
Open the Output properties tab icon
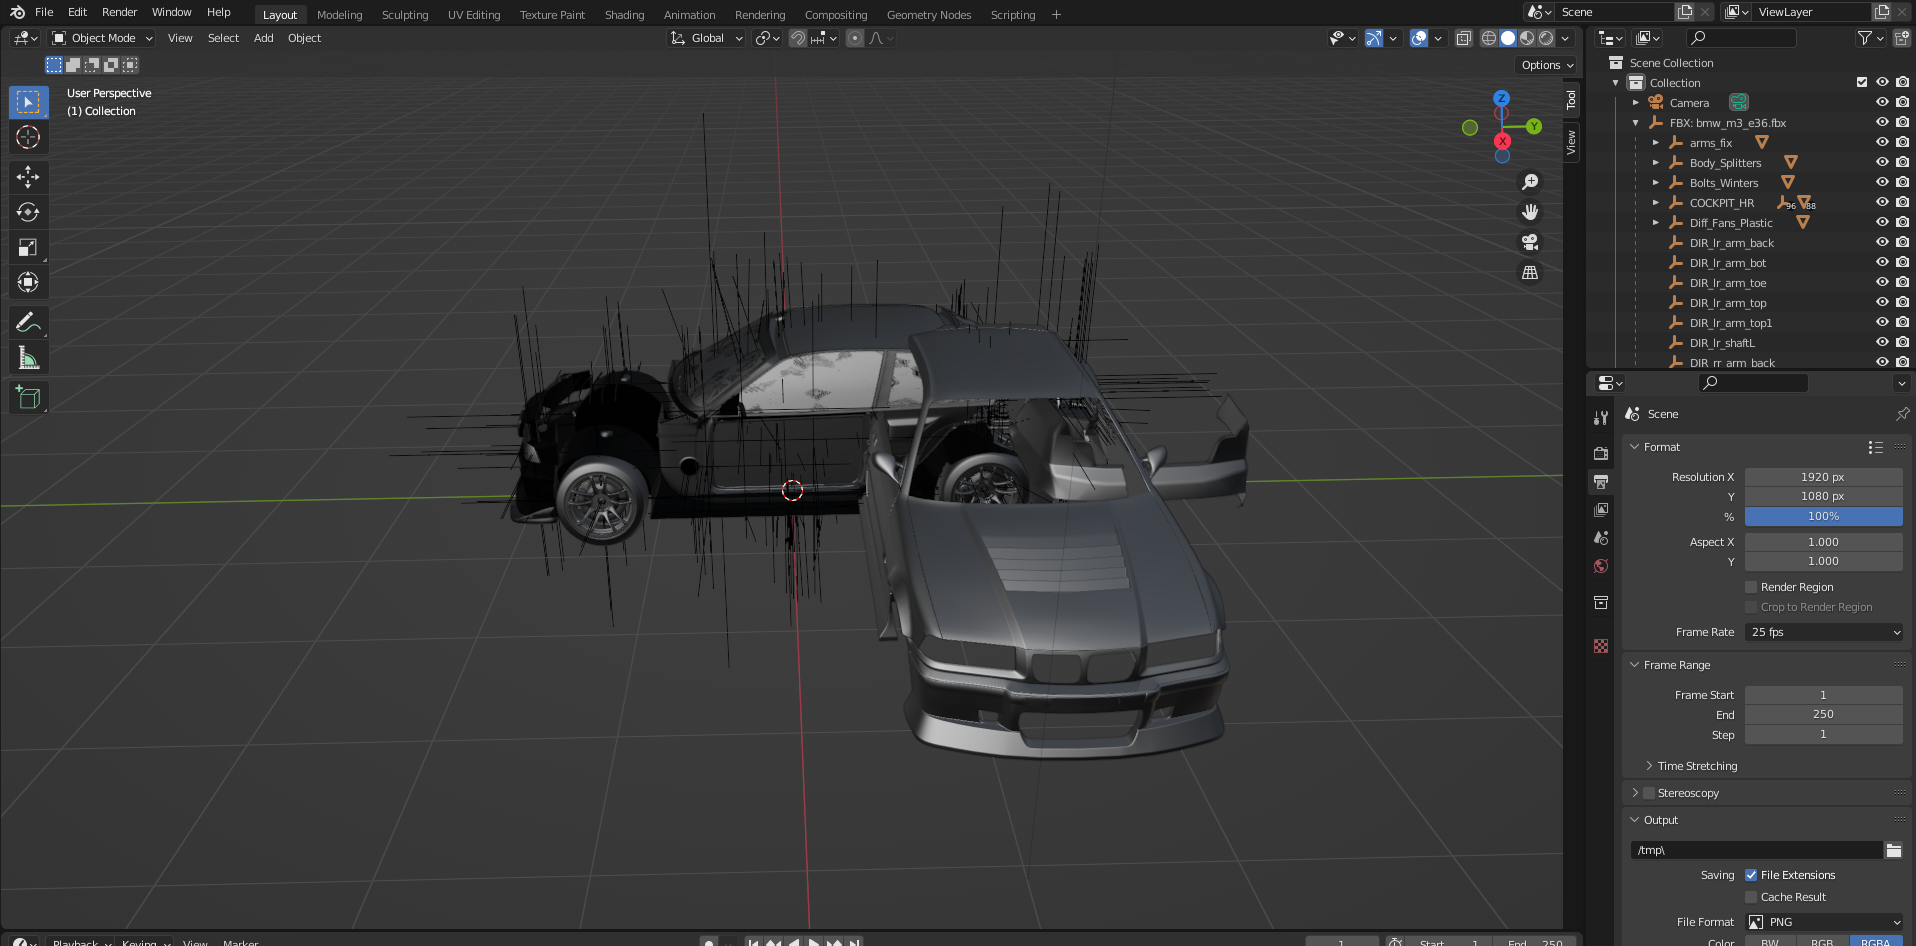[1601, 481]
